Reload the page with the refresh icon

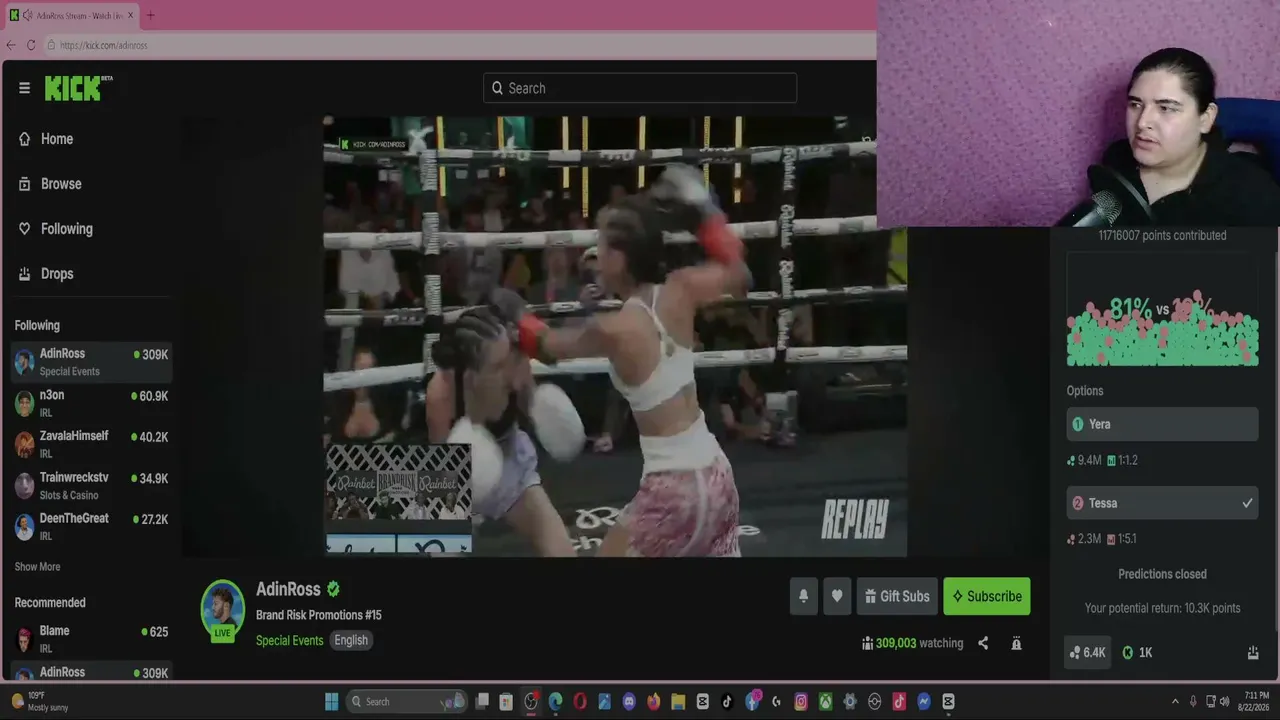coord(31,45)
